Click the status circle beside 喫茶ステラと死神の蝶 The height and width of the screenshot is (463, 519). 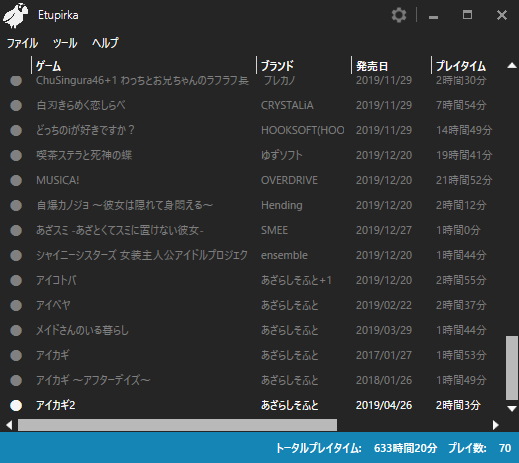(x=16, y=155)
